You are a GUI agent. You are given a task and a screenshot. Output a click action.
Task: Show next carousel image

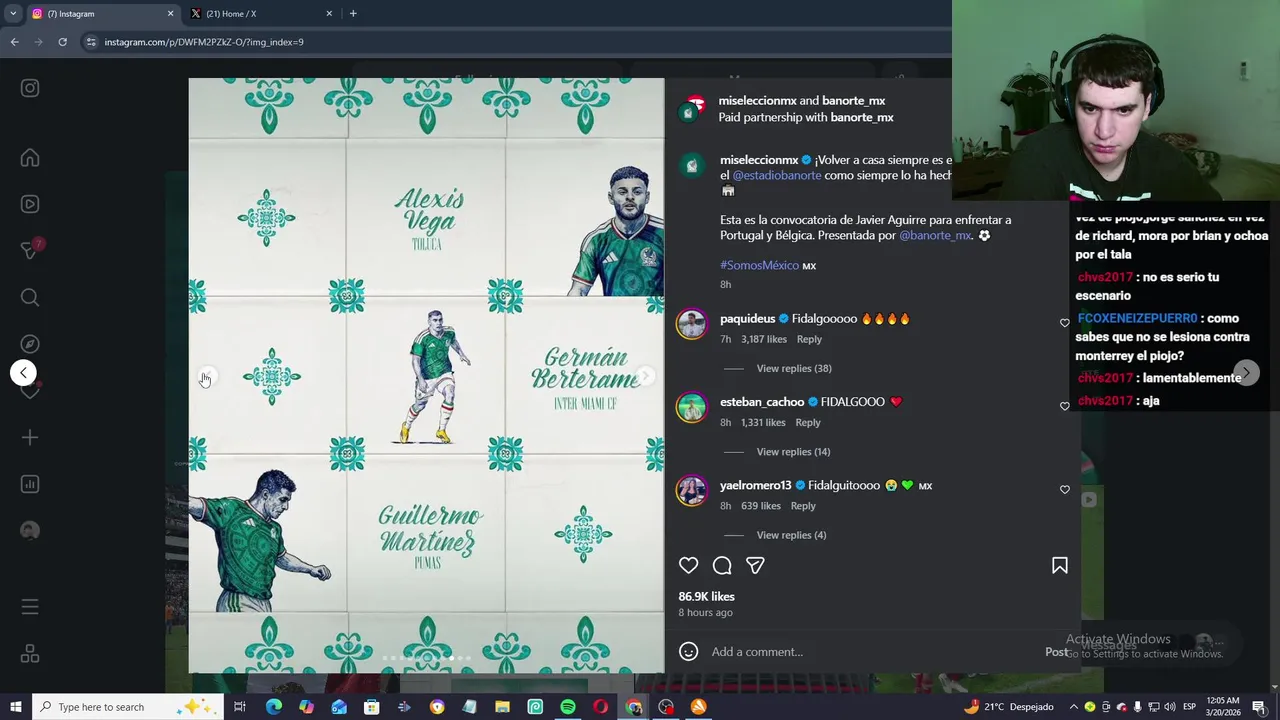646,376
